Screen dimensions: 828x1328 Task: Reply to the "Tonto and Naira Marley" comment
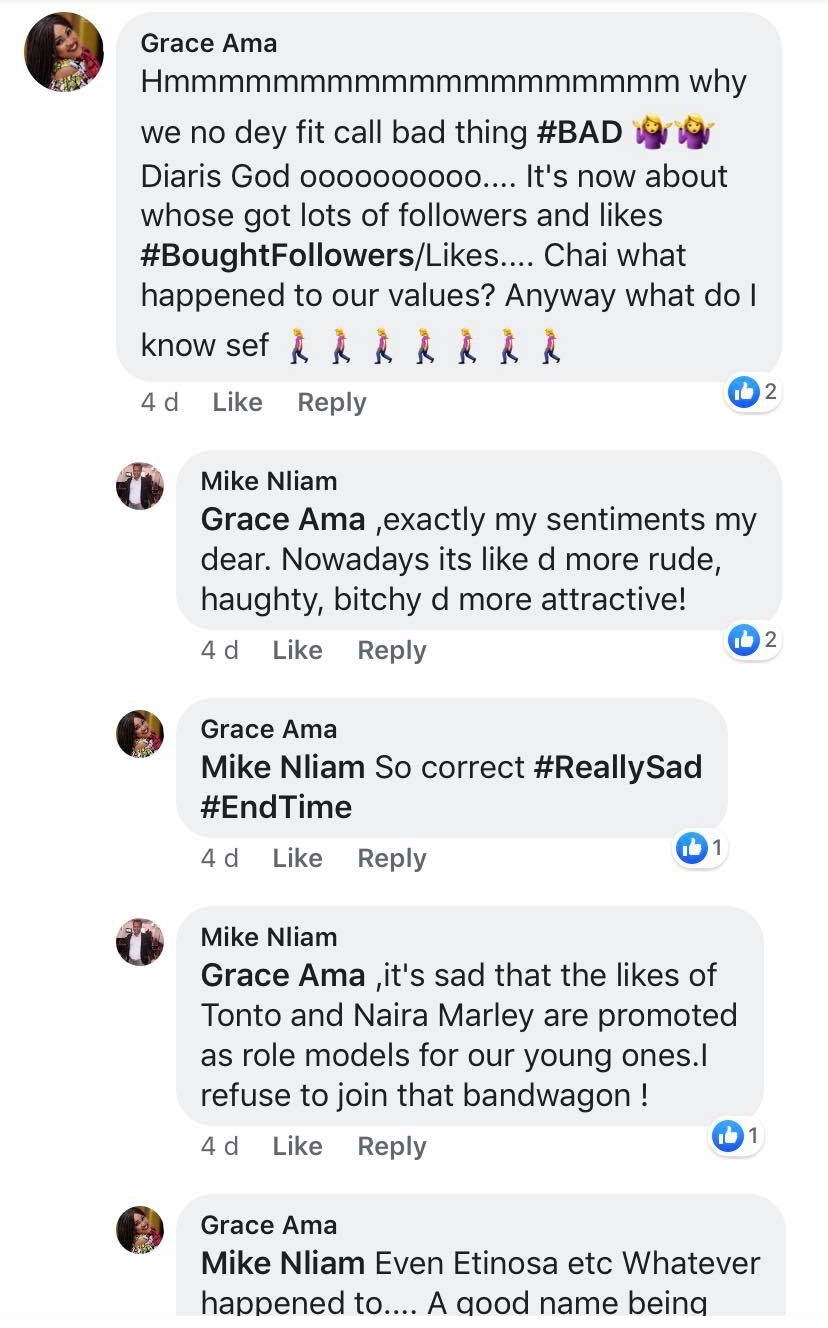(392, 1146)
